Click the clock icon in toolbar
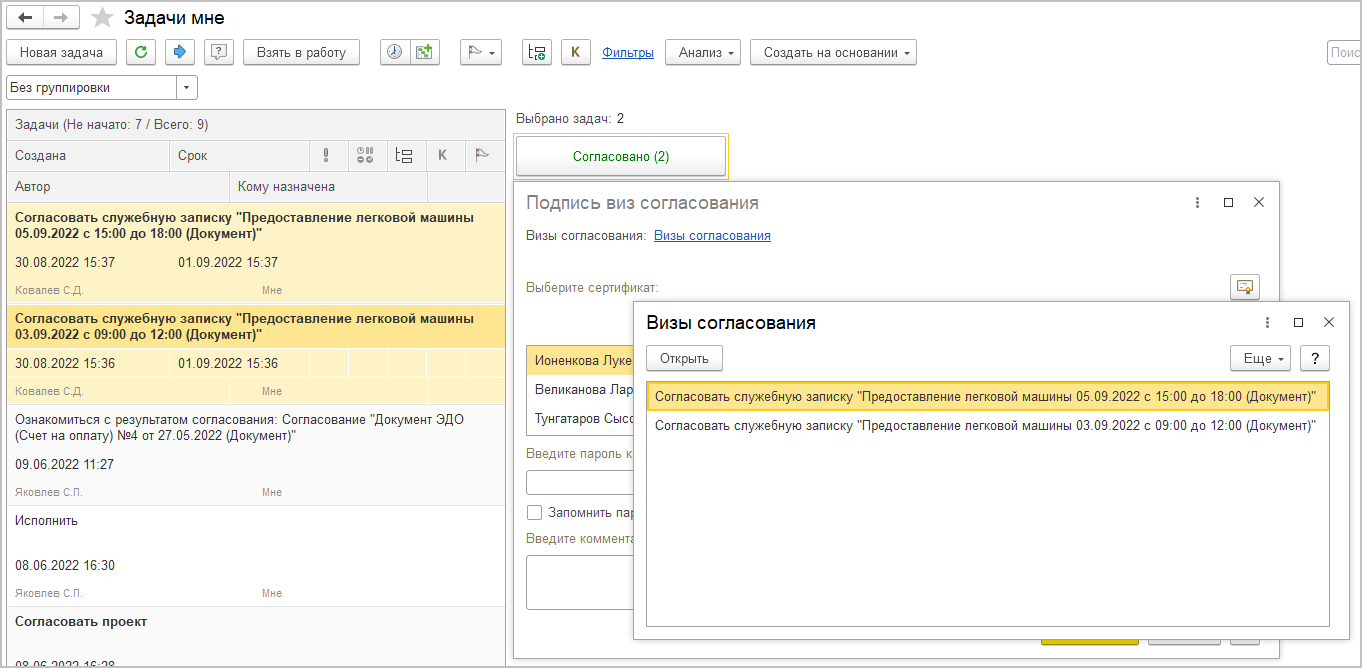1362x668 pixels. pos(395,53)
